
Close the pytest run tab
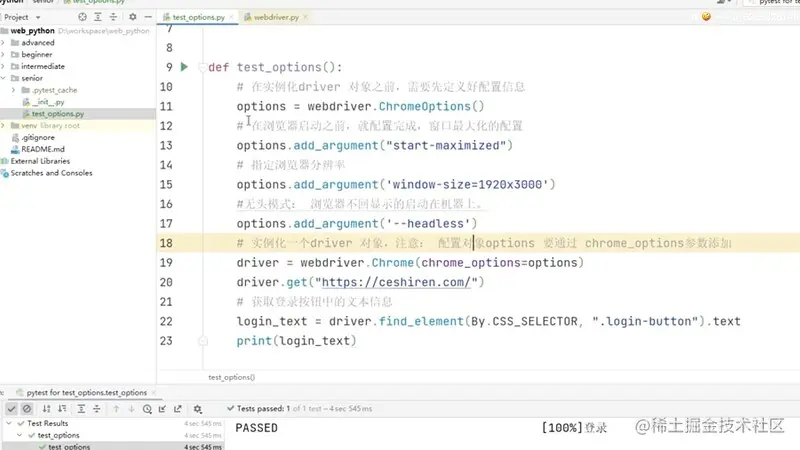154,393
